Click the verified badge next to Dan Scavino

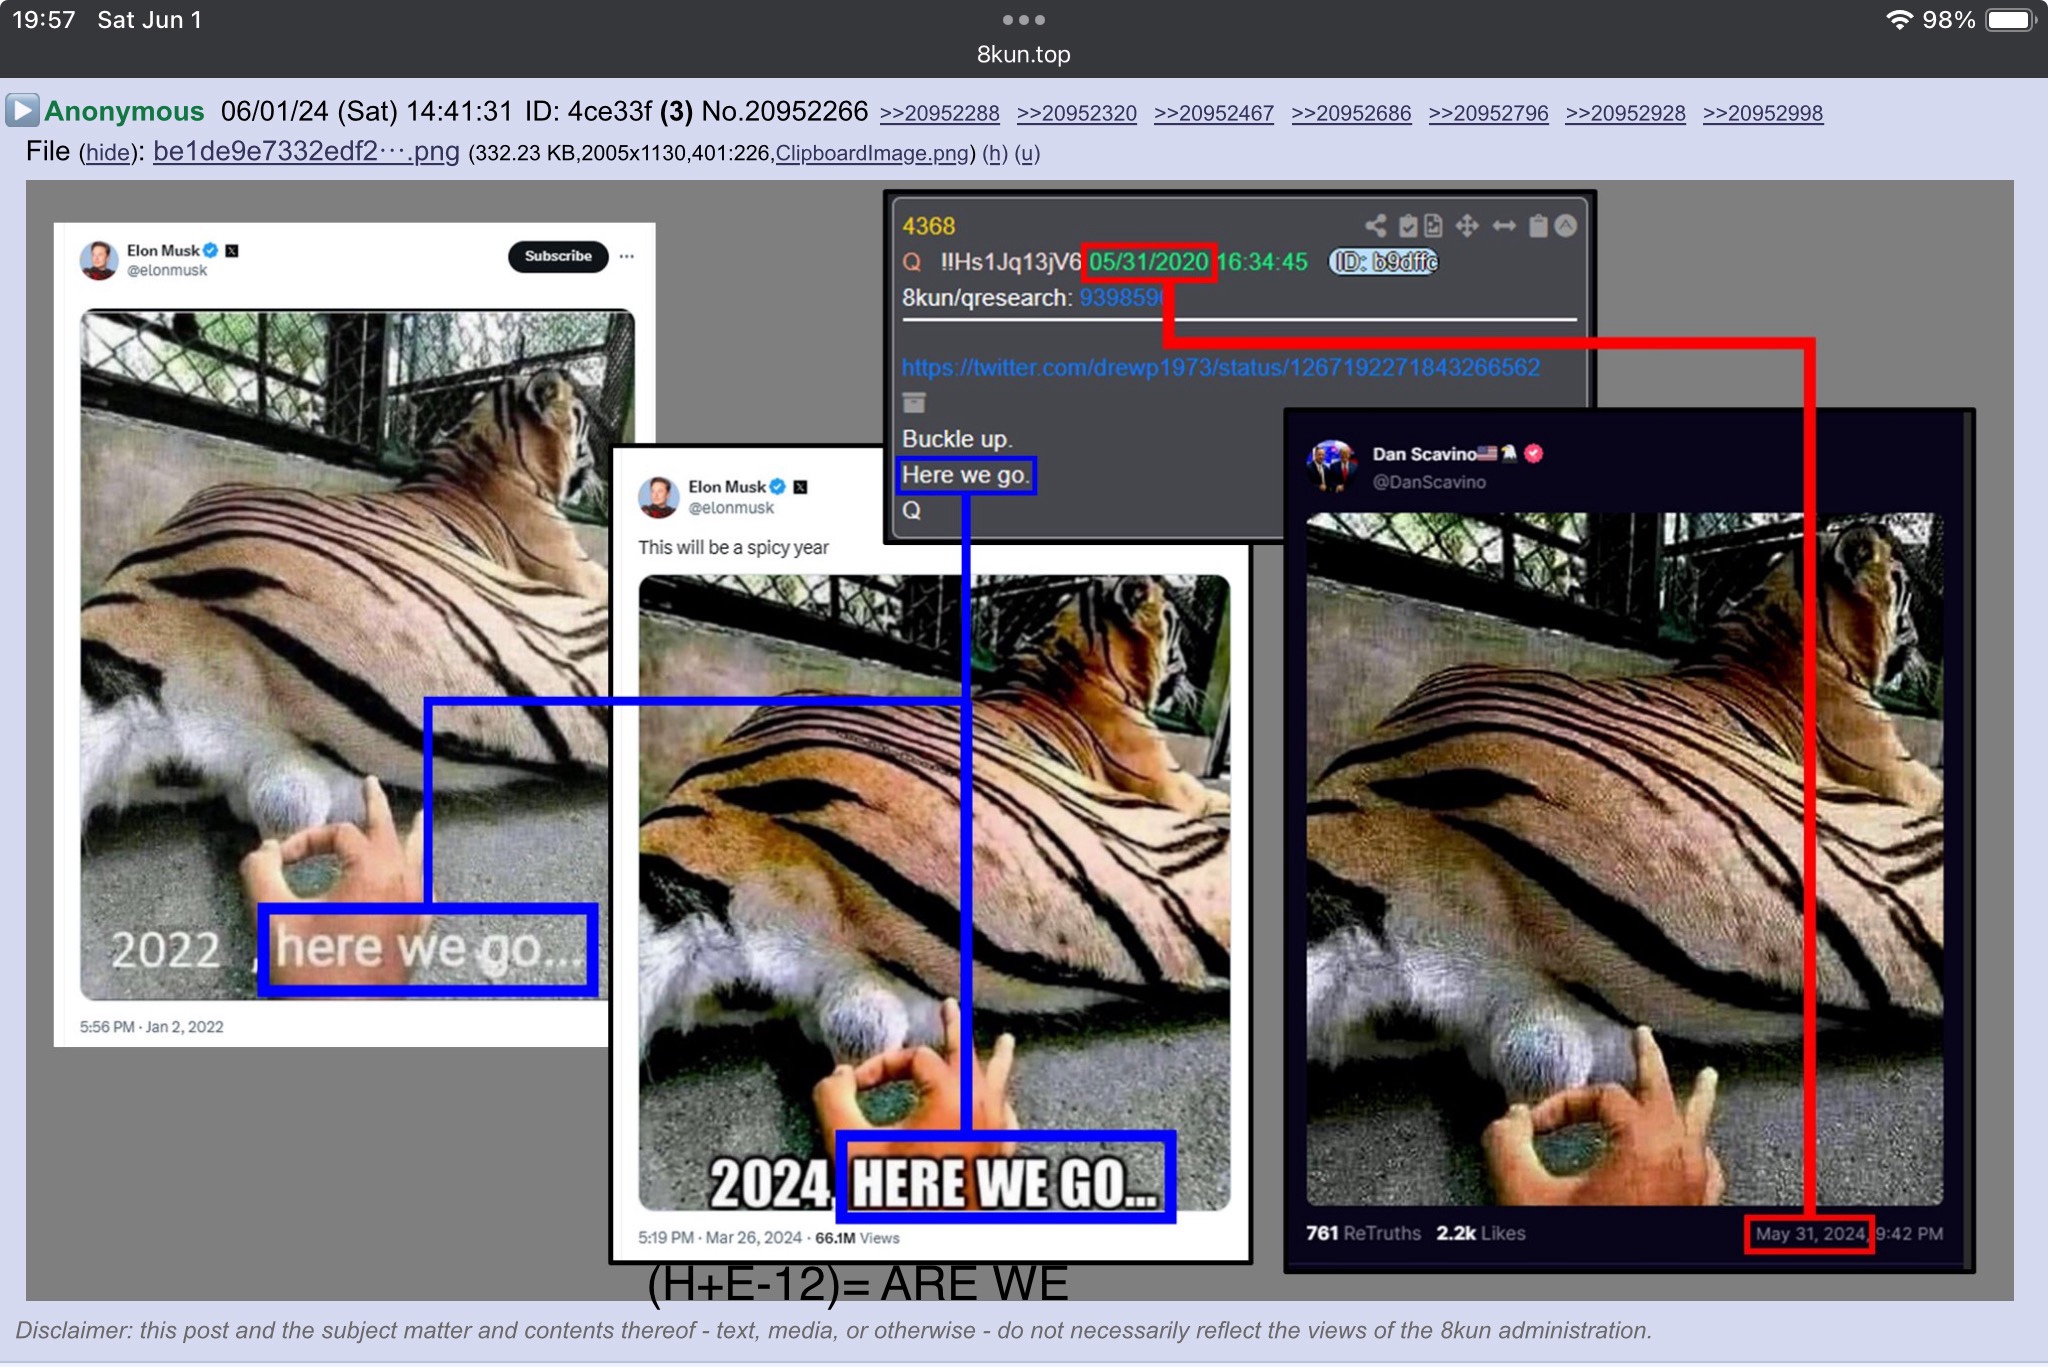1534,454
